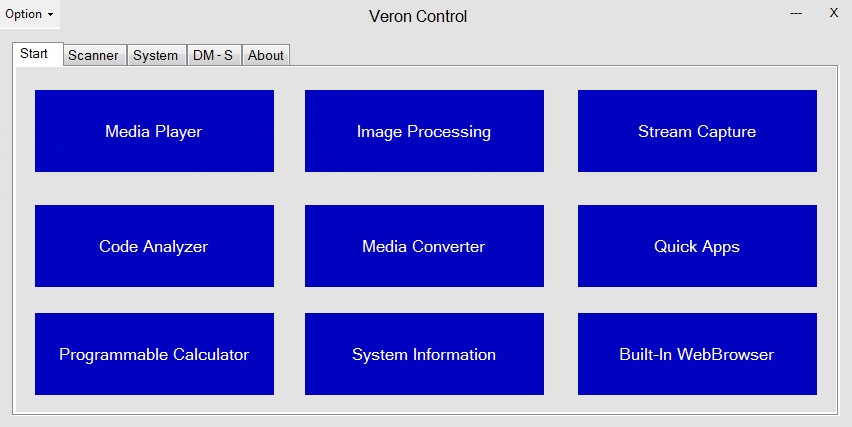Switch to the Scanner tab
The image size is (852, 427).
click(94, 55)
